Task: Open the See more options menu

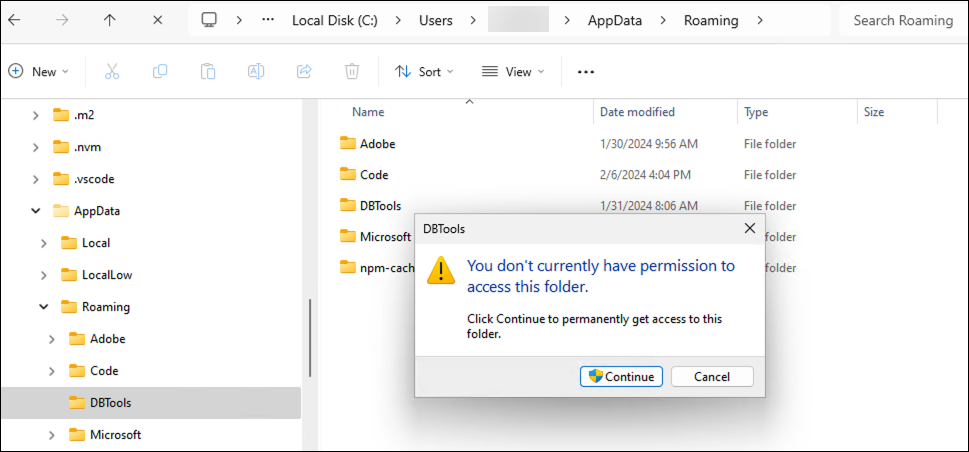Action: [586, 72]
